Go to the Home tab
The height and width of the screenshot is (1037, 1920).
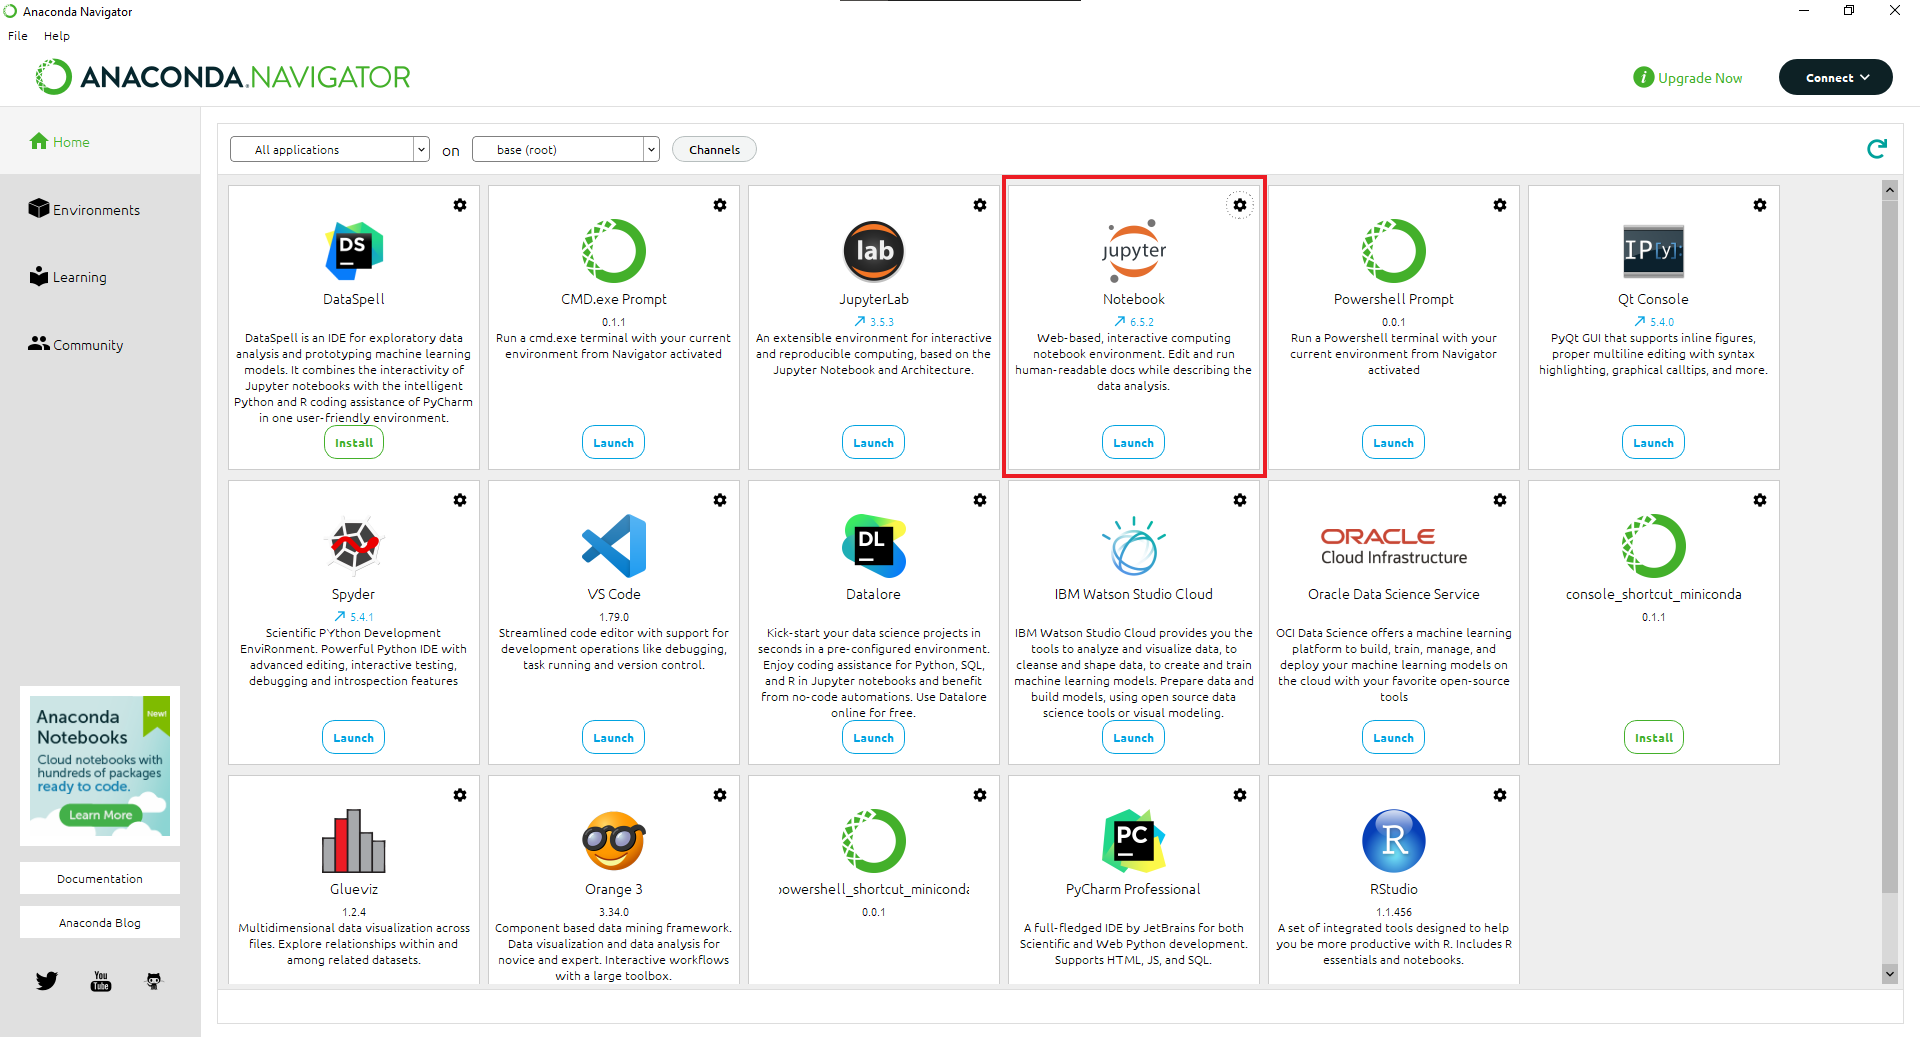[x=100, y=142]
